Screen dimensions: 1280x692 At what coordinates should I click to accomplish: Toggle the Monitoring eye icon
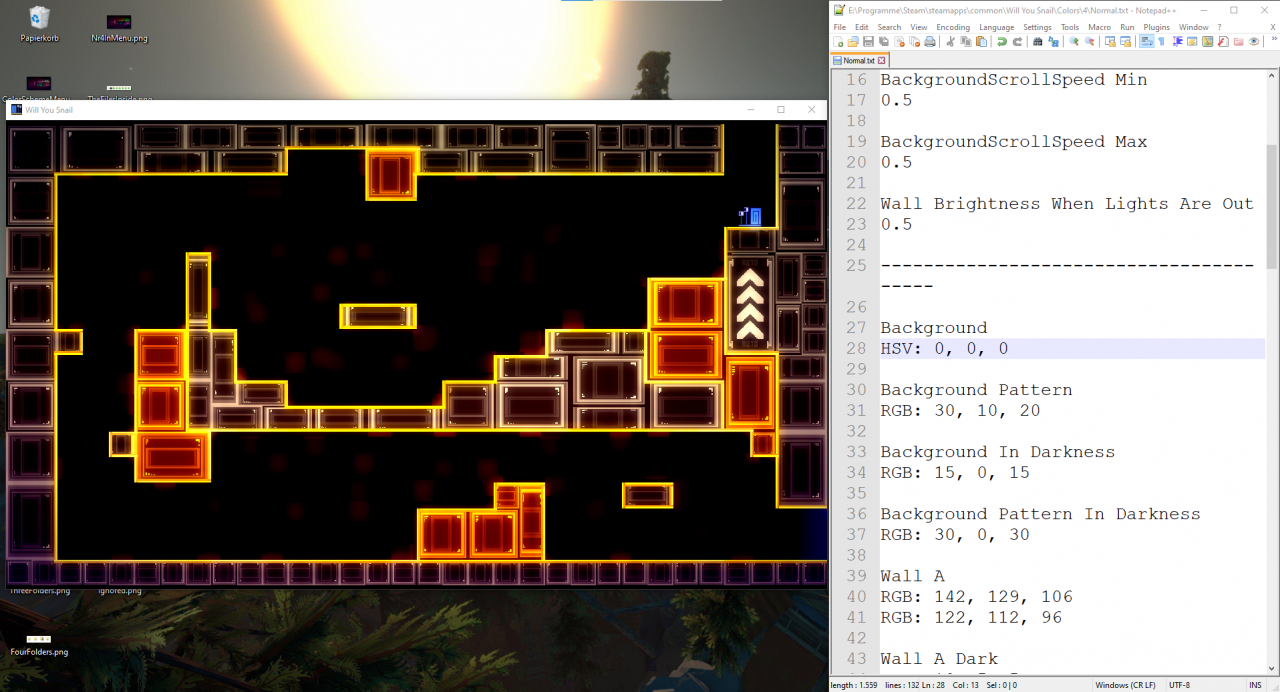point(1254,41)
